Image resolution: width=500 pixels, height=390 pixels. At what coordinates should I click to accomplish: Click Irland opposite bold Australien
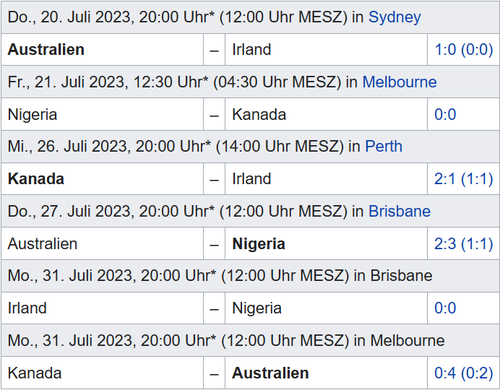tap(252, 50)
